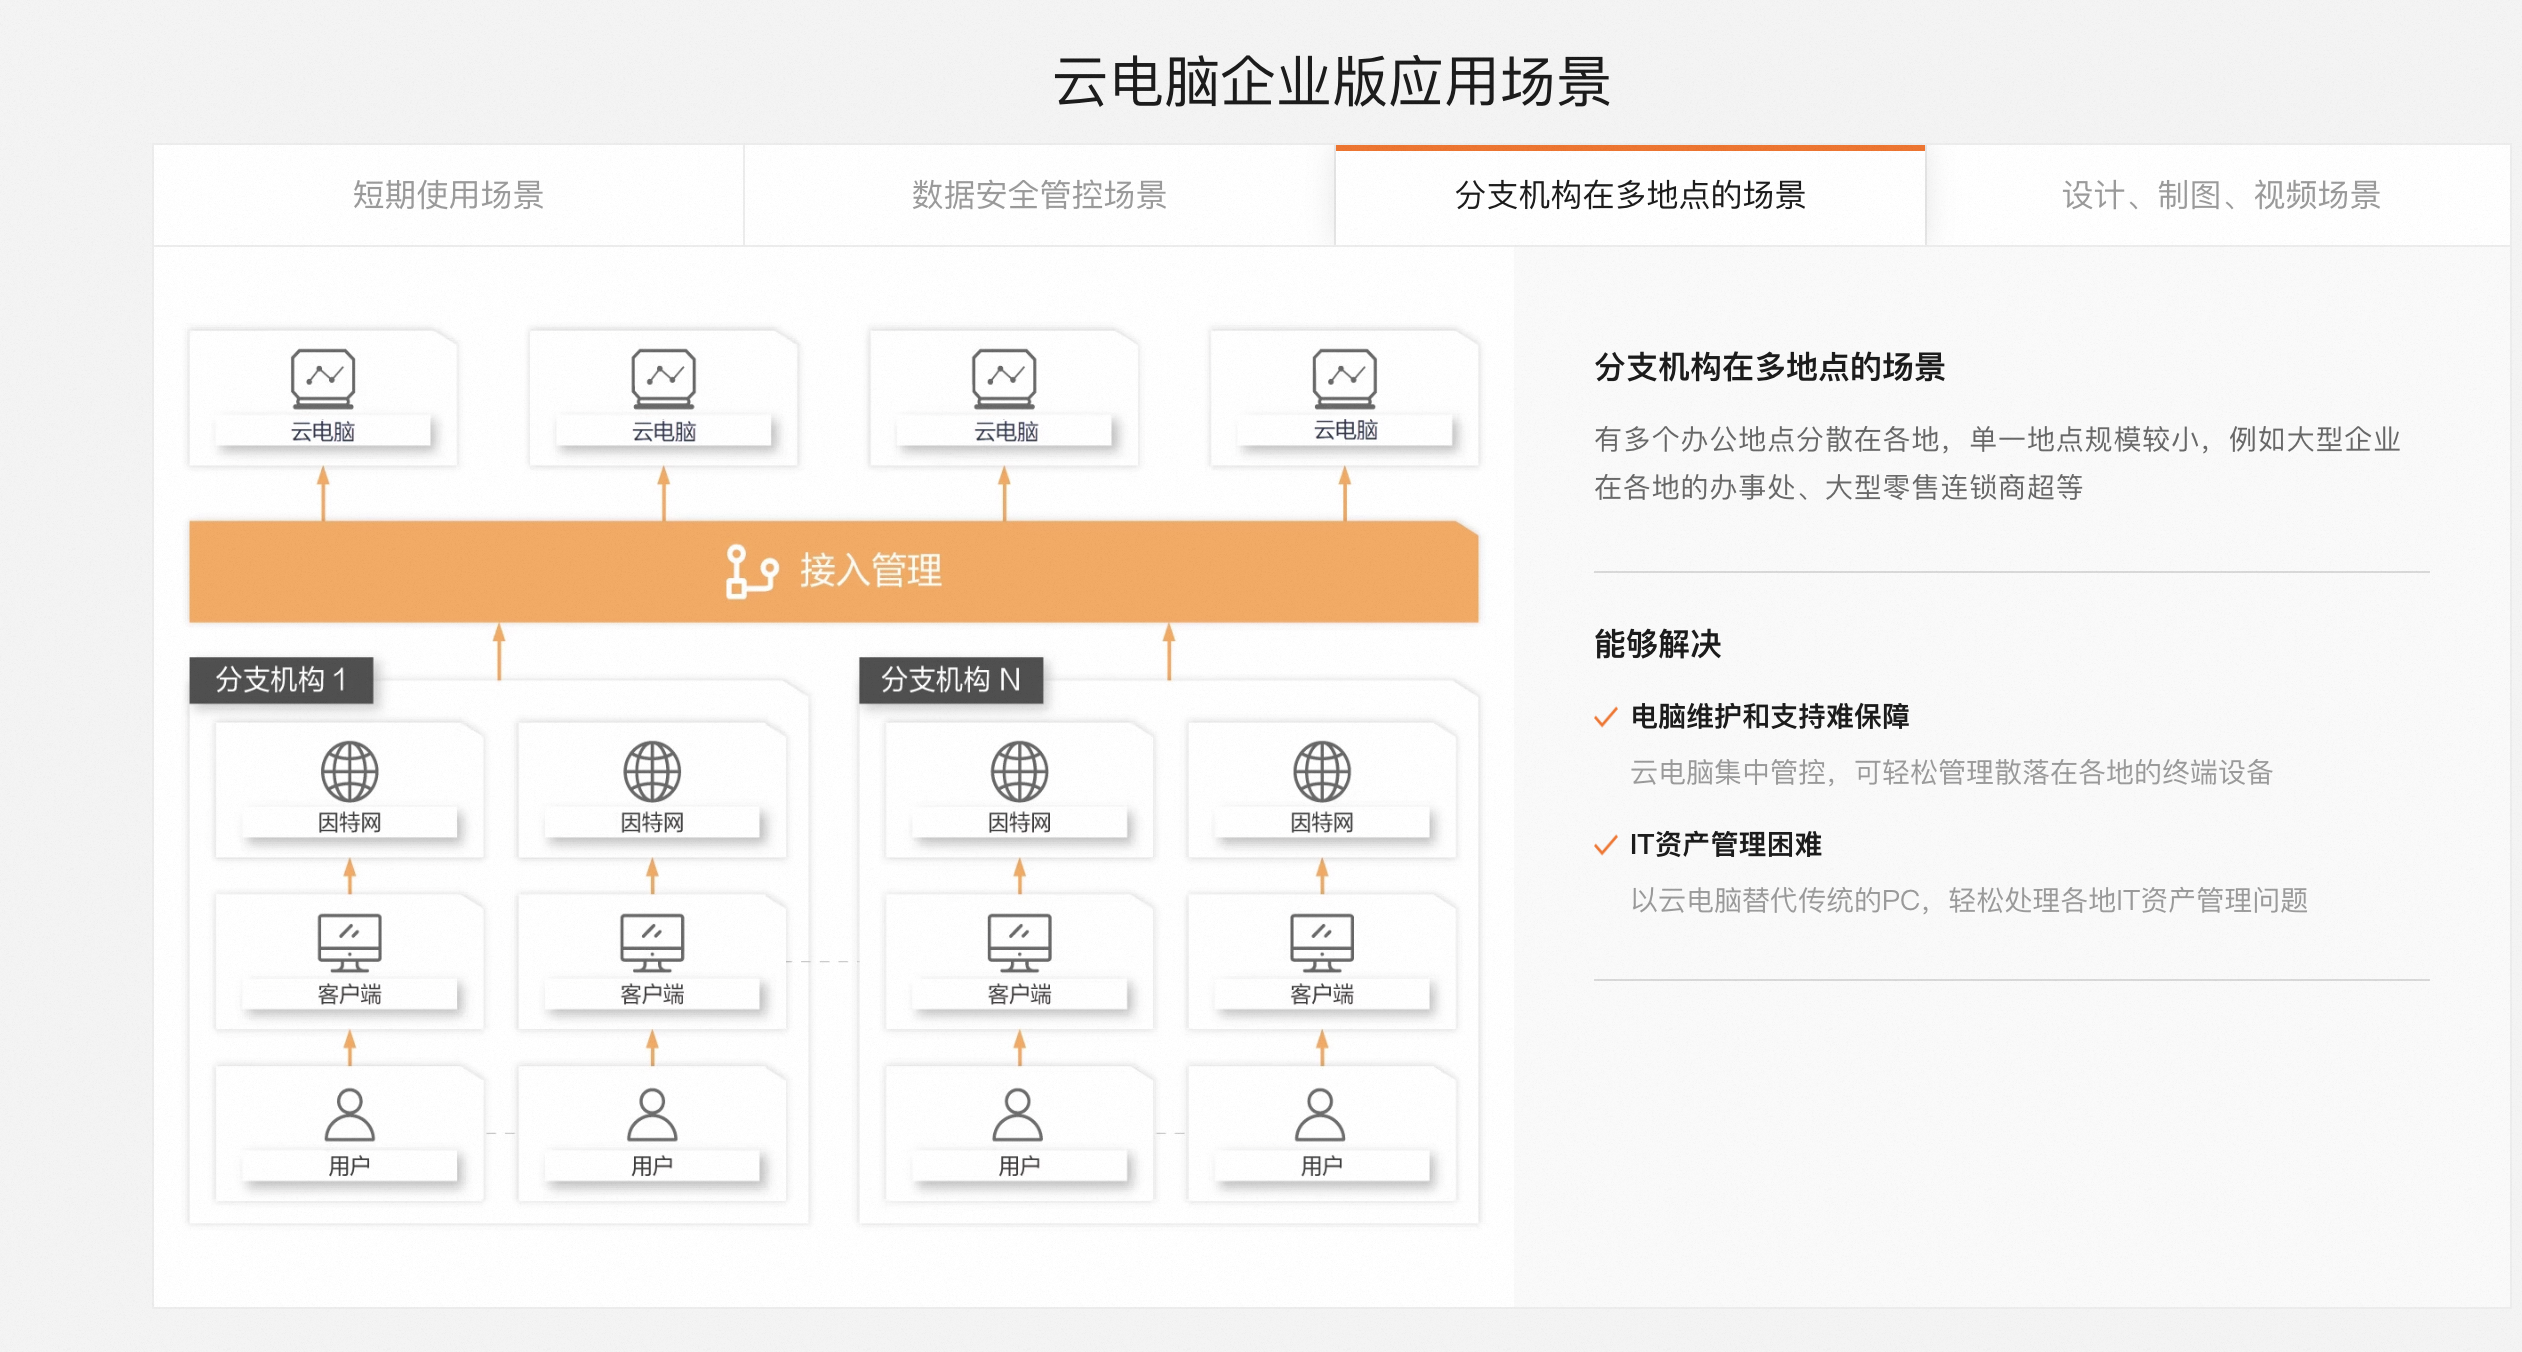This screenshot has height=1352, width=2522.
Task: Click the 云电脑企业版应用场景 page title
Action: (x=1331, y=81)
